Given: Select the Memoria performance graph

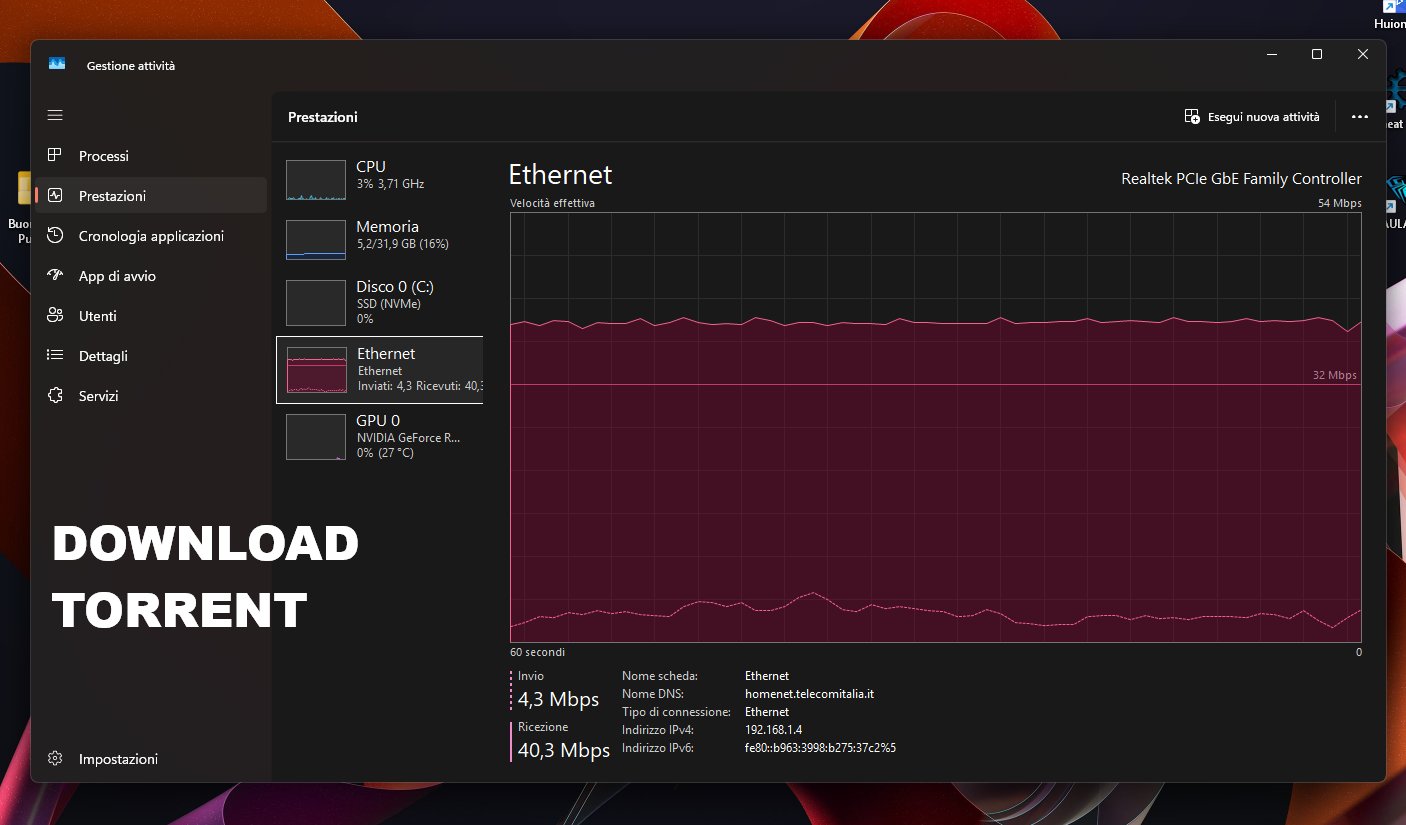Looking at the screenshot, I should [316, 240].
